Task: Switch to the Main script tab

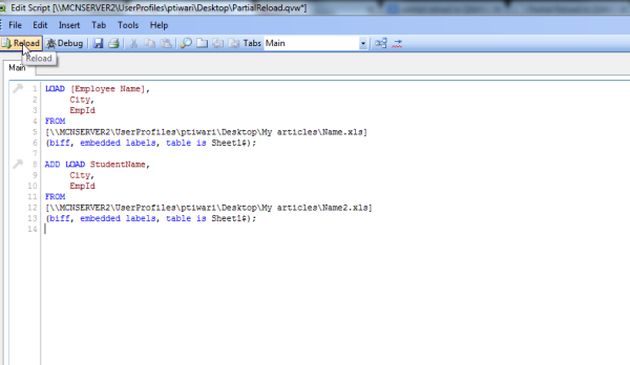Action: (17, 68)
